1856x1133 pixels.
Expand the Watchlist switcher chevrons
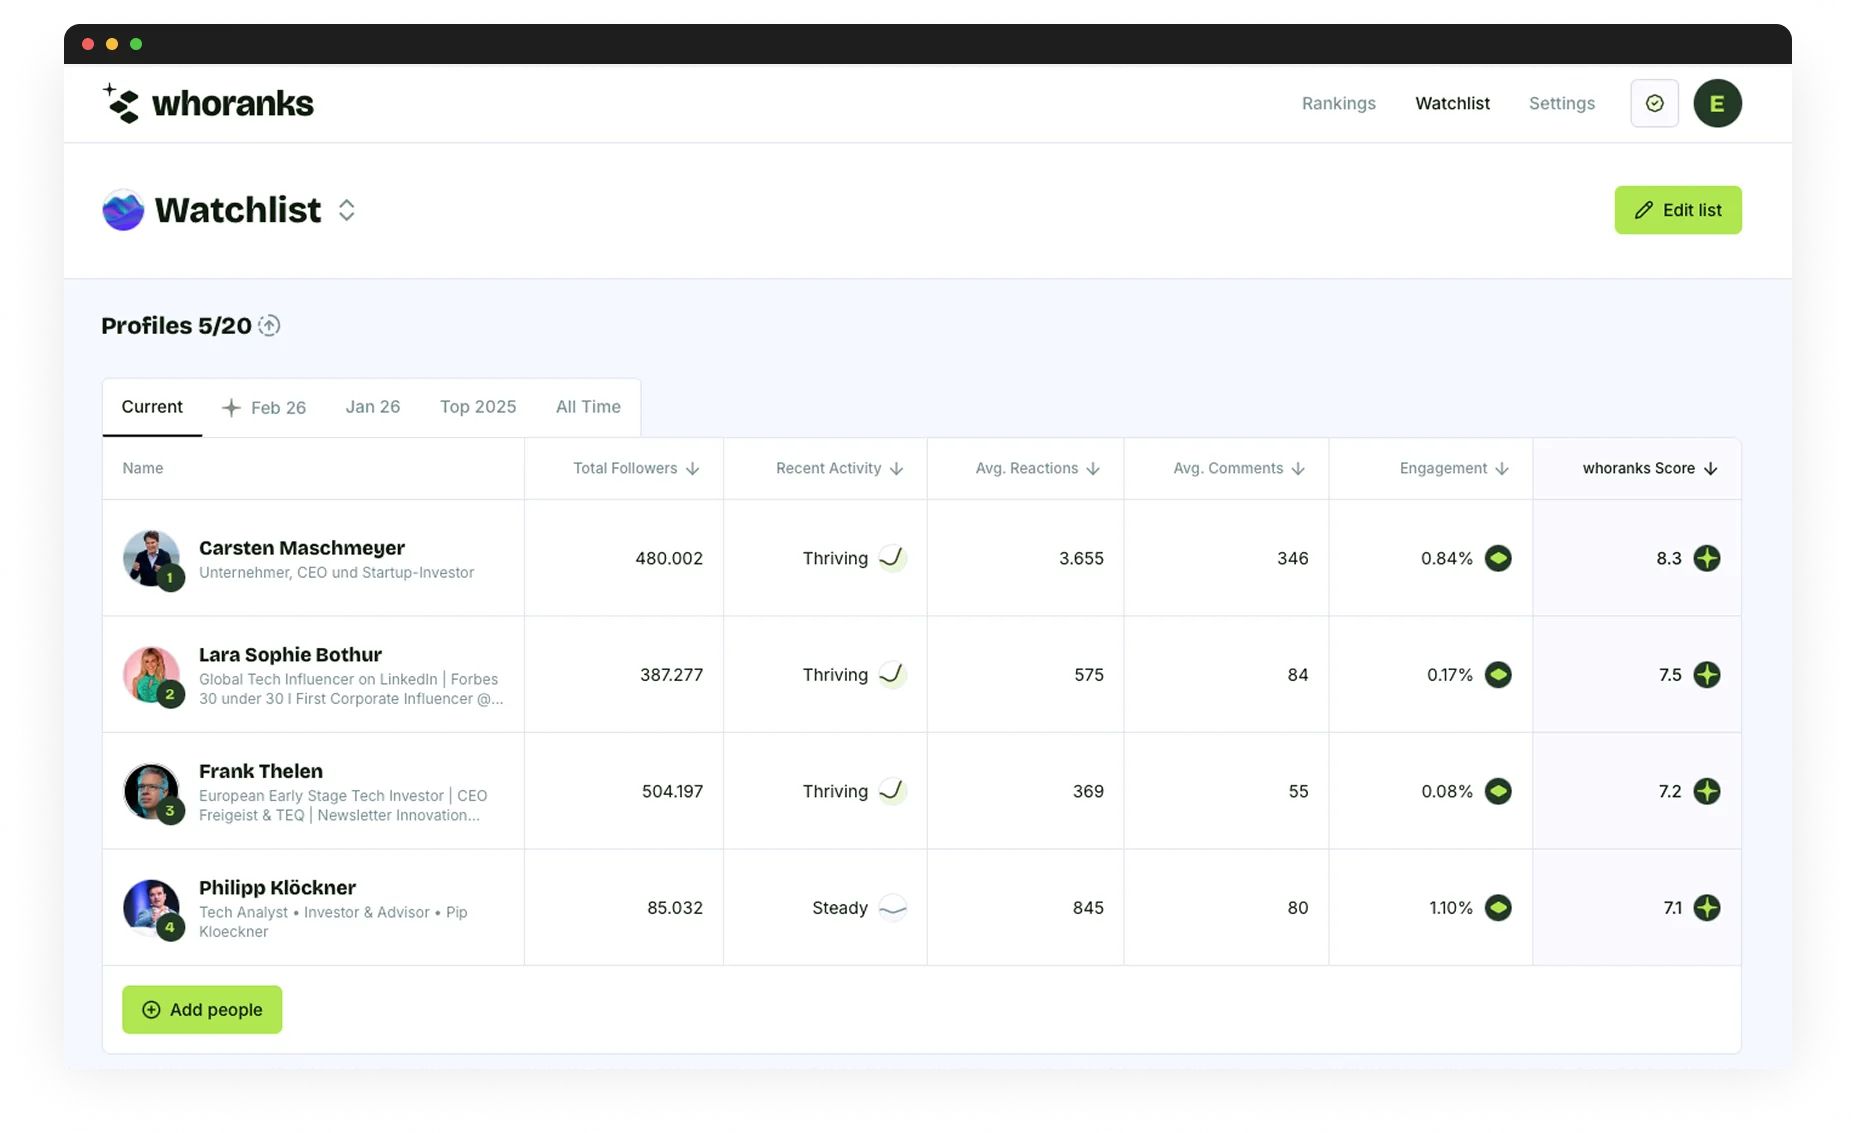[x=346, y=210]
